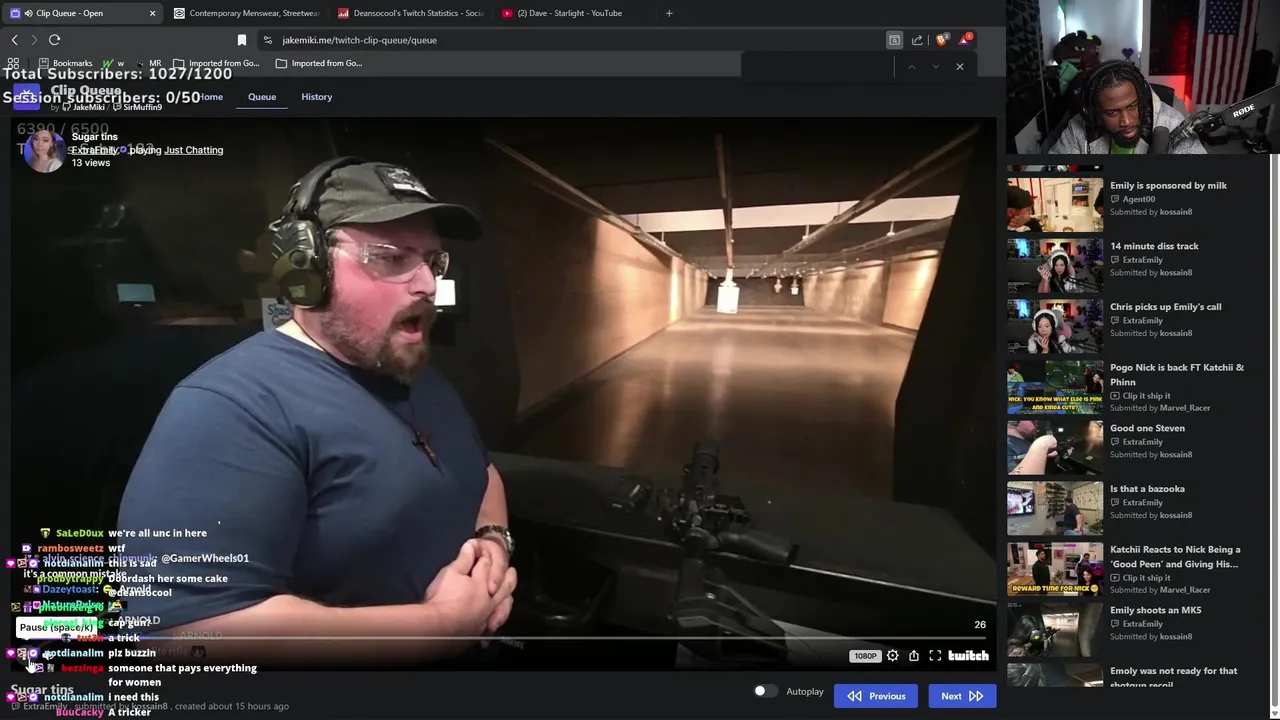Viewport: 1280px width, 720px height.
Task: Click the share icon in the video player
Action: click(x=914, y=656)
